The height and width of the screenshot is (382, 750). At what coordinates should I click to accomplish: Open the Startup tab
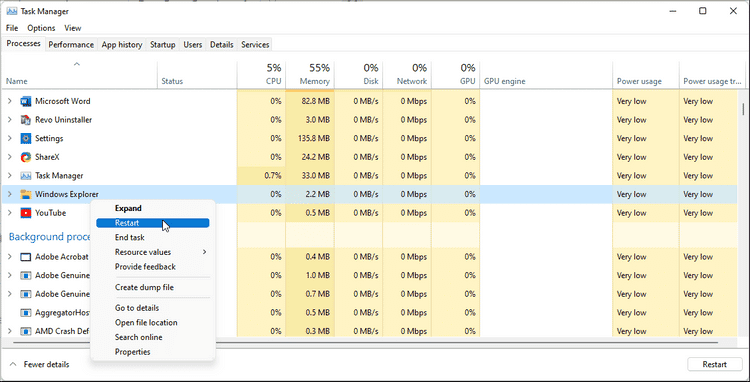tap(163, 44)
